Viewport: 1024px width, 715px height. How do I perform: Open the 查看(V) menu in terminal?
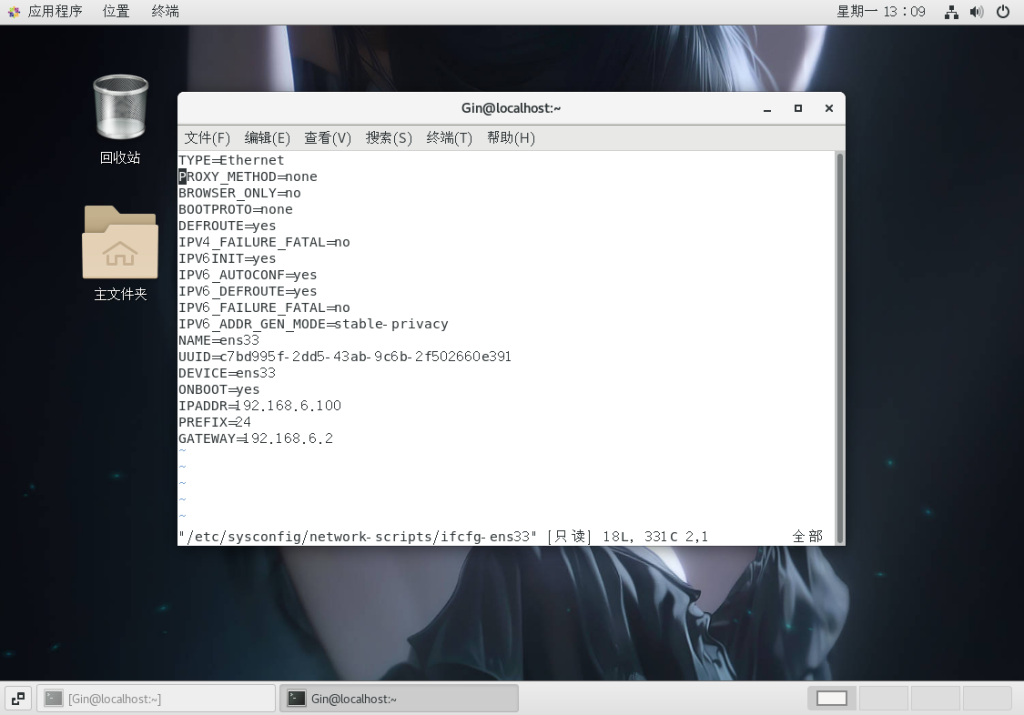tap(327, 138)
